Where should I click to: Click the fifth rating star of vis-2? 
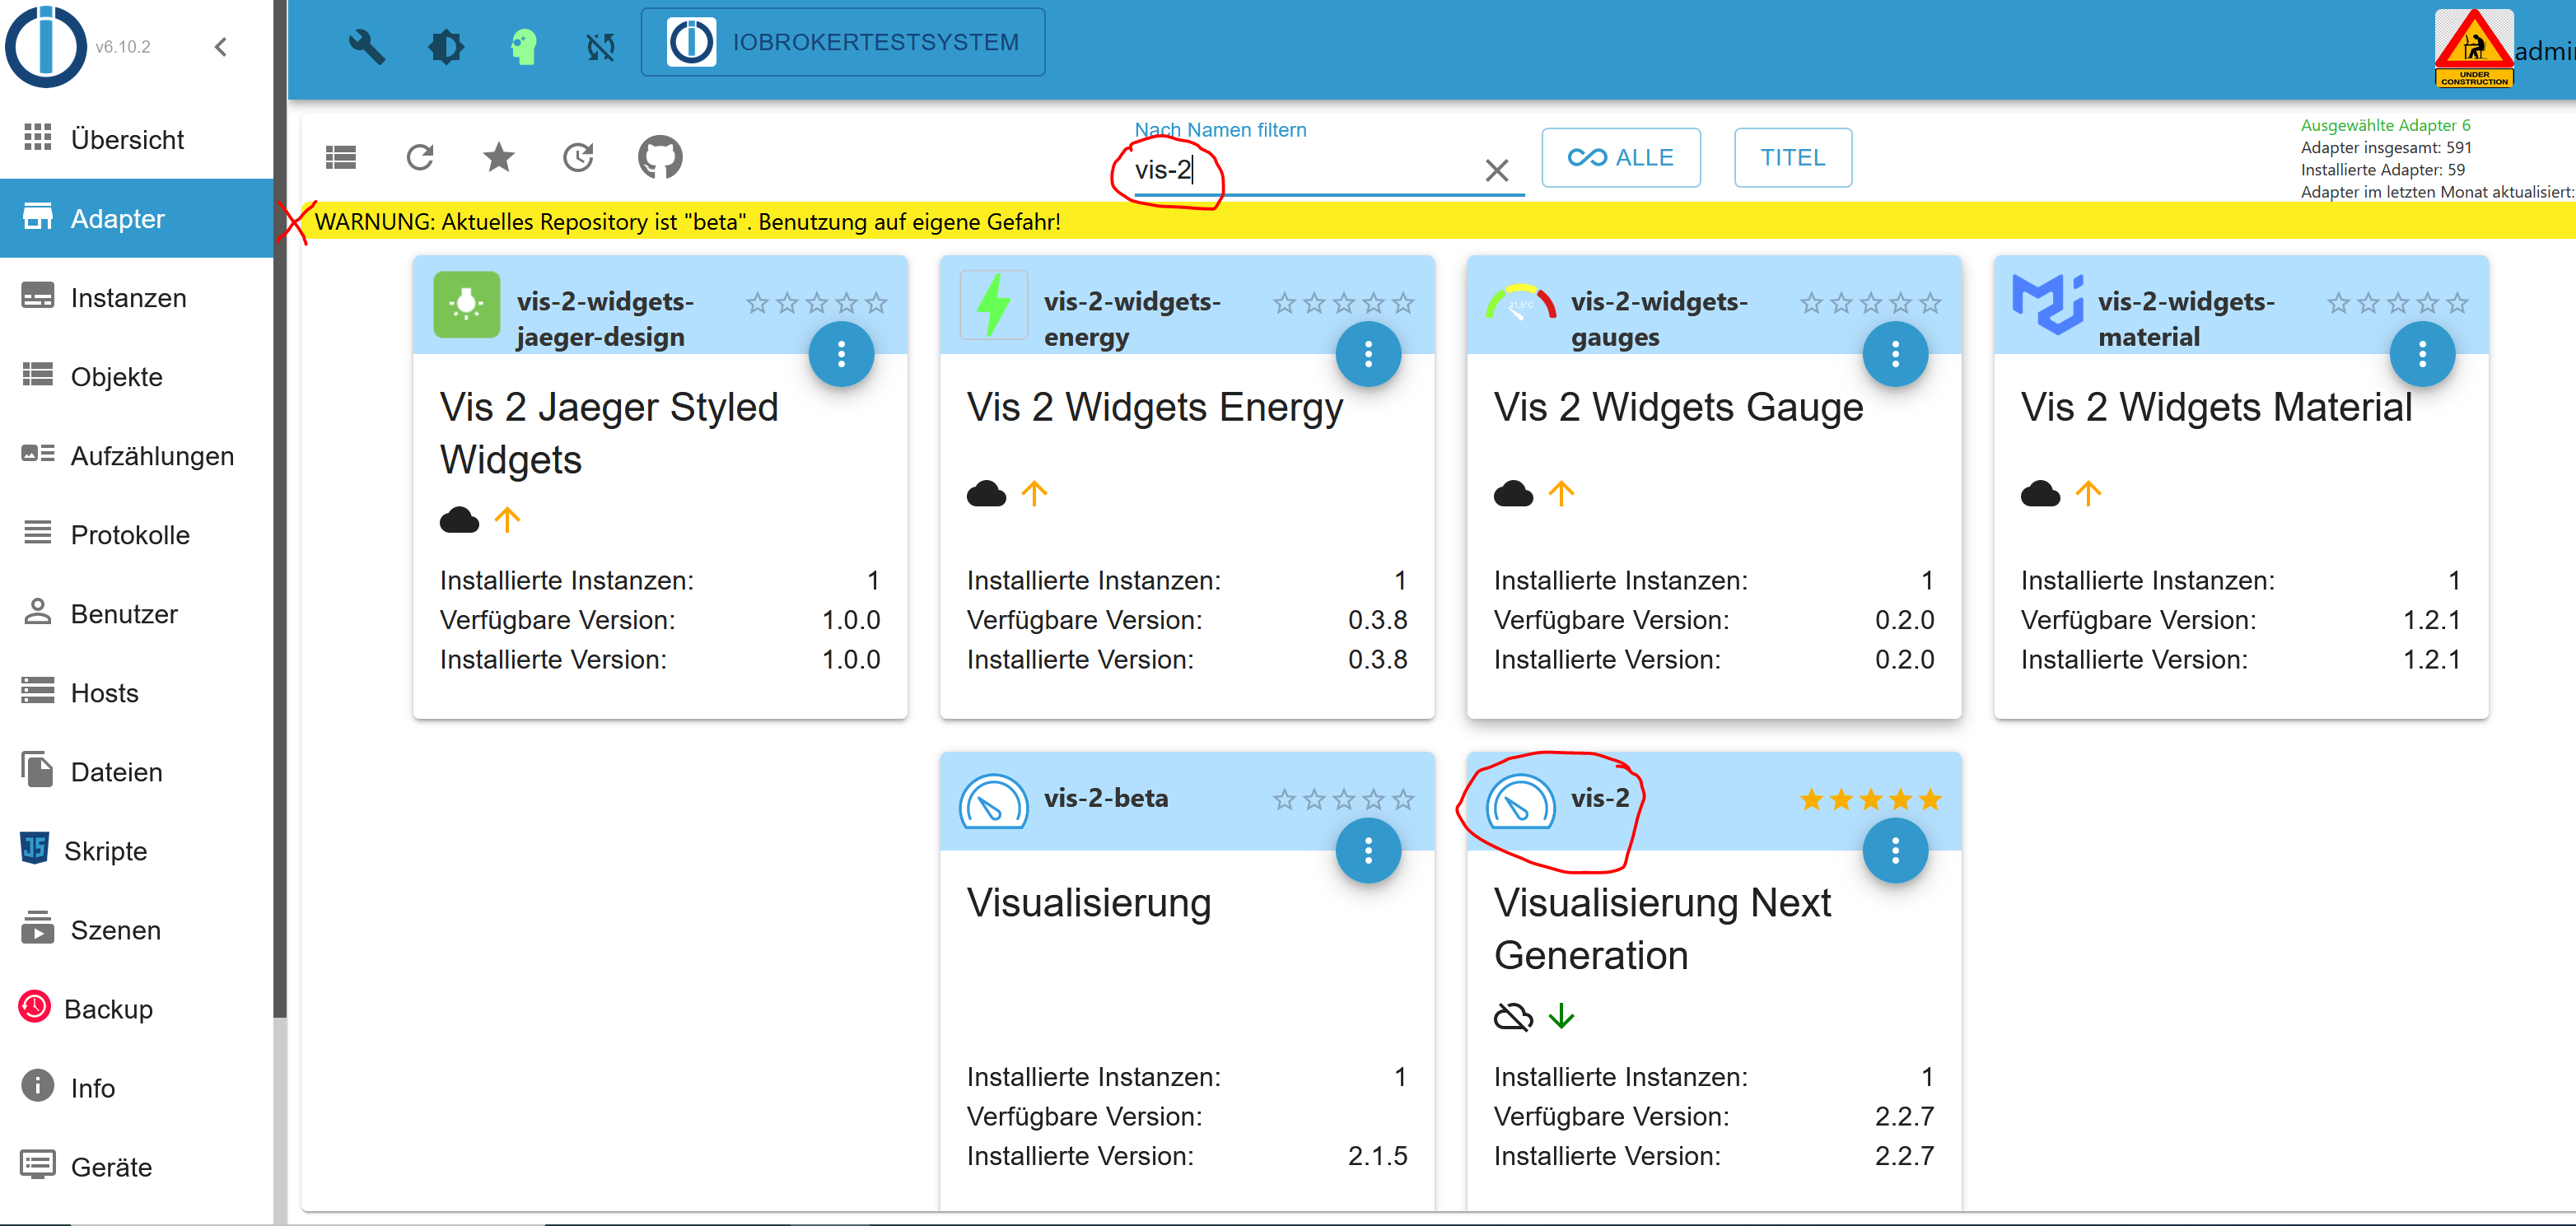1930,799
